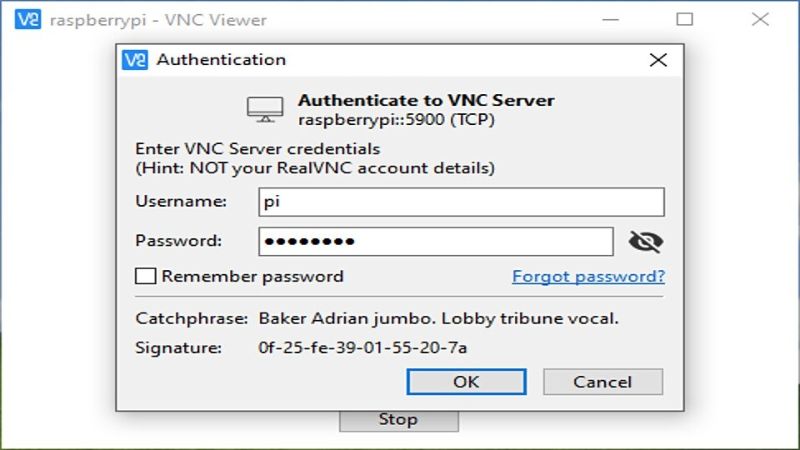
Task: Click into the Password field
Action: tap(435, 241)
